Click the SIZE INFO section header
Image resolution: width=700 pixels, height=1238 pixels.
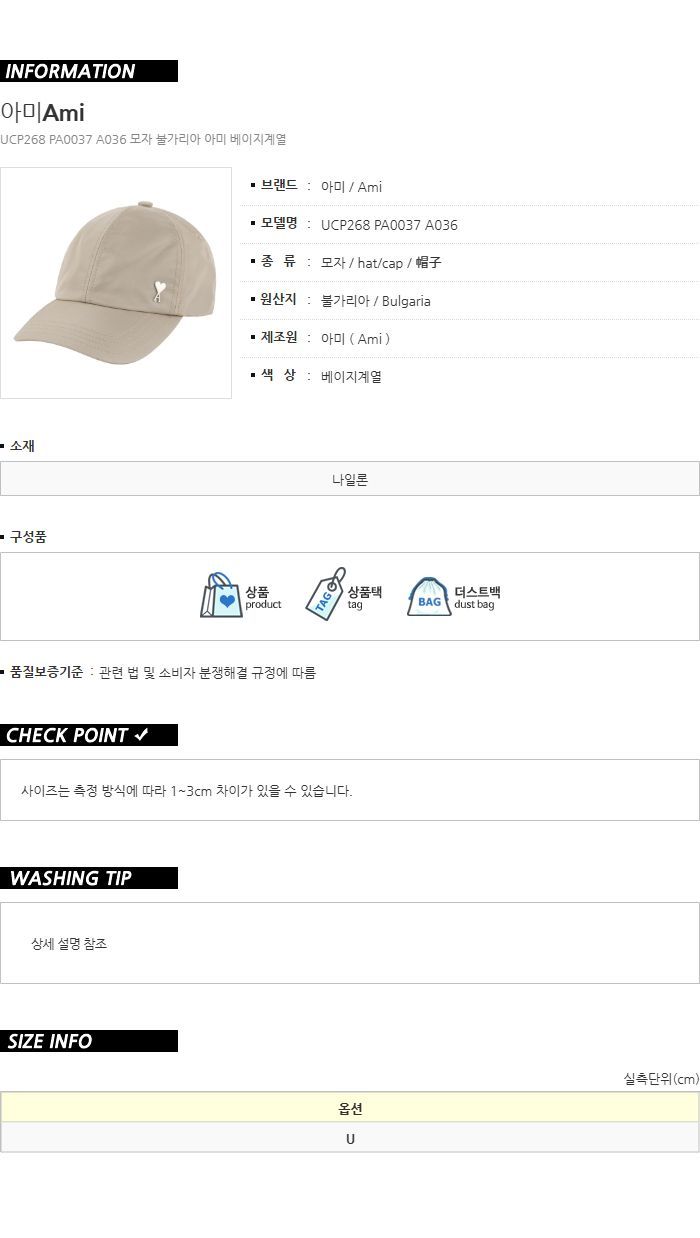pos(89,1041)
